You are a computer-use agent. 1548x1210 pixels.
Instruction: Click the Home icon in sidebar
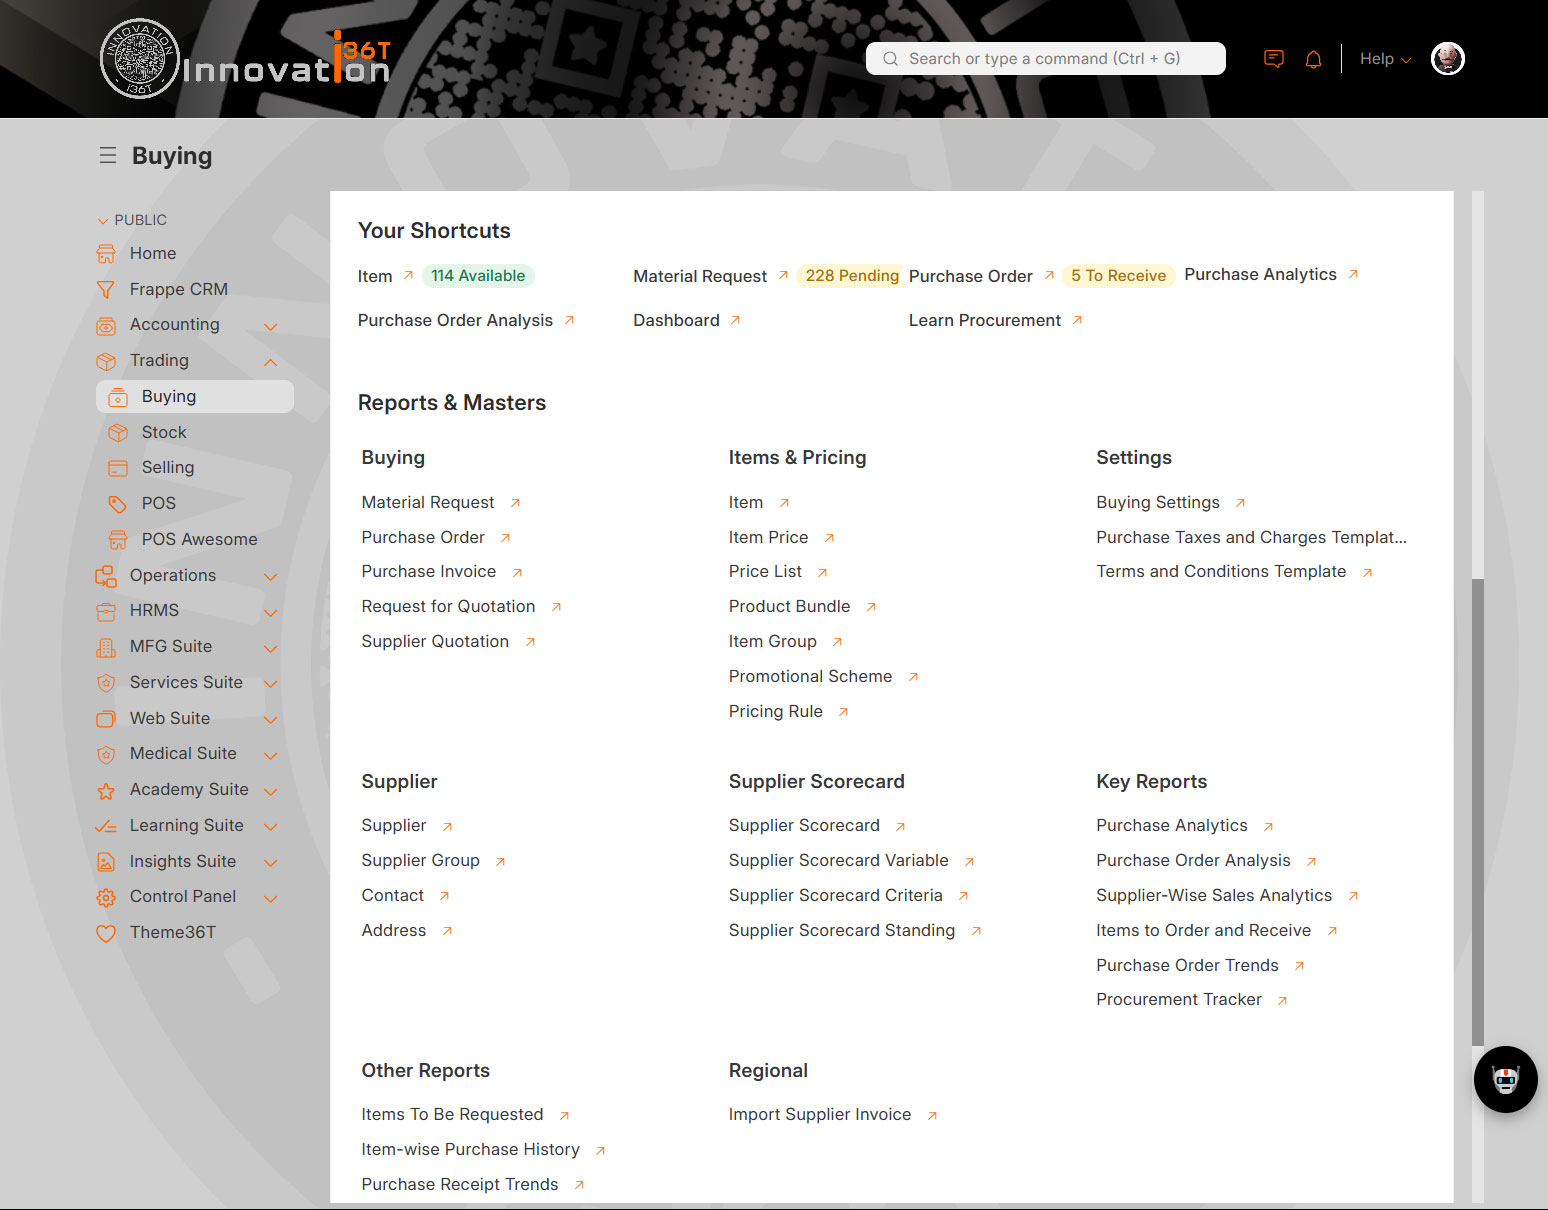click(106, 254)
